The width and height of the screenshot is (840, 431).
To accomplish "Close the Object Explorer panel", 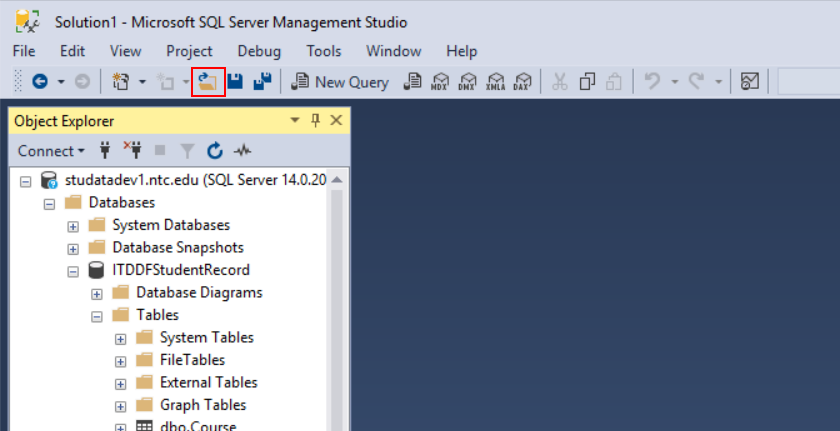I will point(336,121).
